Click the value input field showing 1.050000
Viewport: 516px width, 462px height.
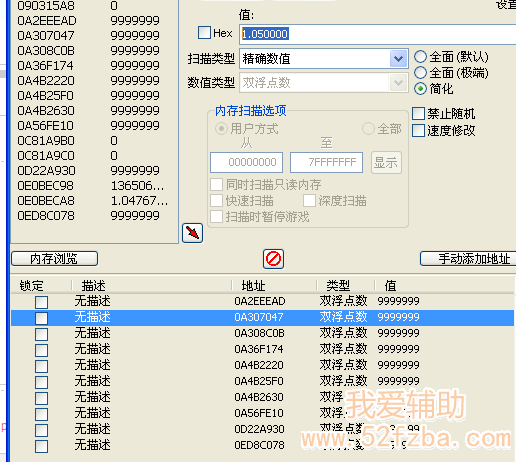click(x=377, y=34)
